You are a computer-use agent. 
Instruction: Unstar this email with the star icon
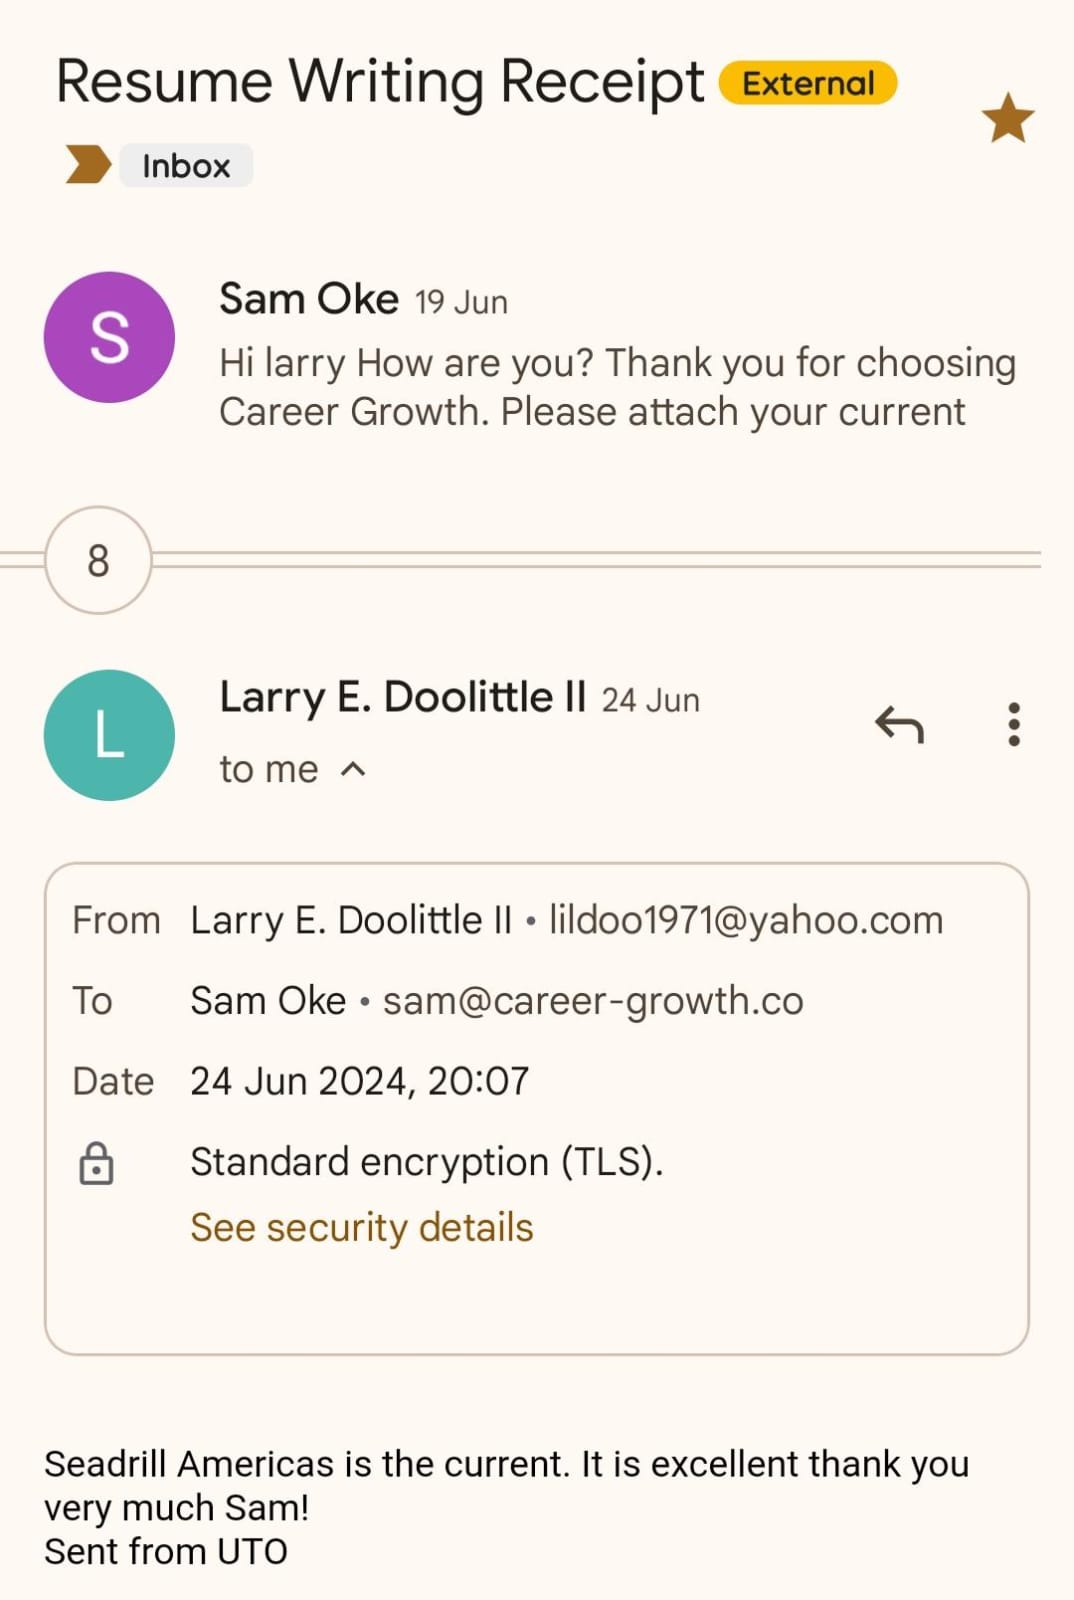1007,118
